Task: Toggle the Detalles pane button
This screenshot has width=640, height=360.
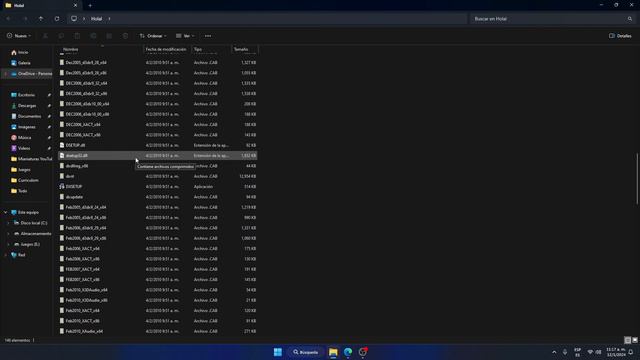Action: click(x=620, y=36)
